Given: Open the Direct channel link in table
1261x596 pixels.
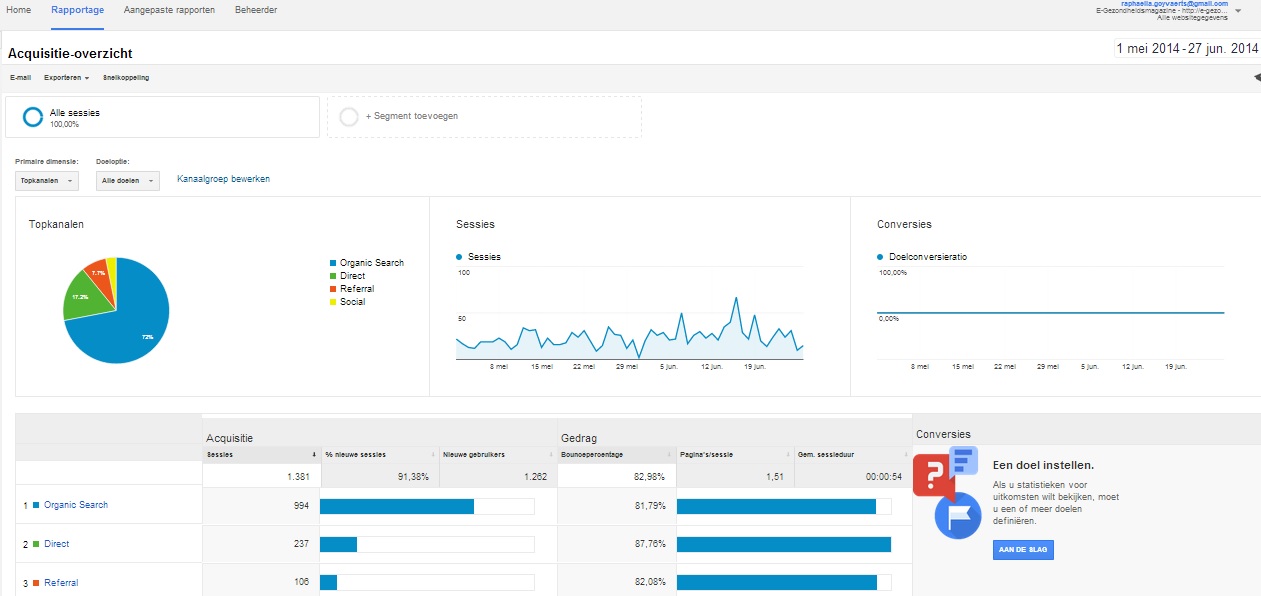Looking at the screenshot, I should coord(56,544).
